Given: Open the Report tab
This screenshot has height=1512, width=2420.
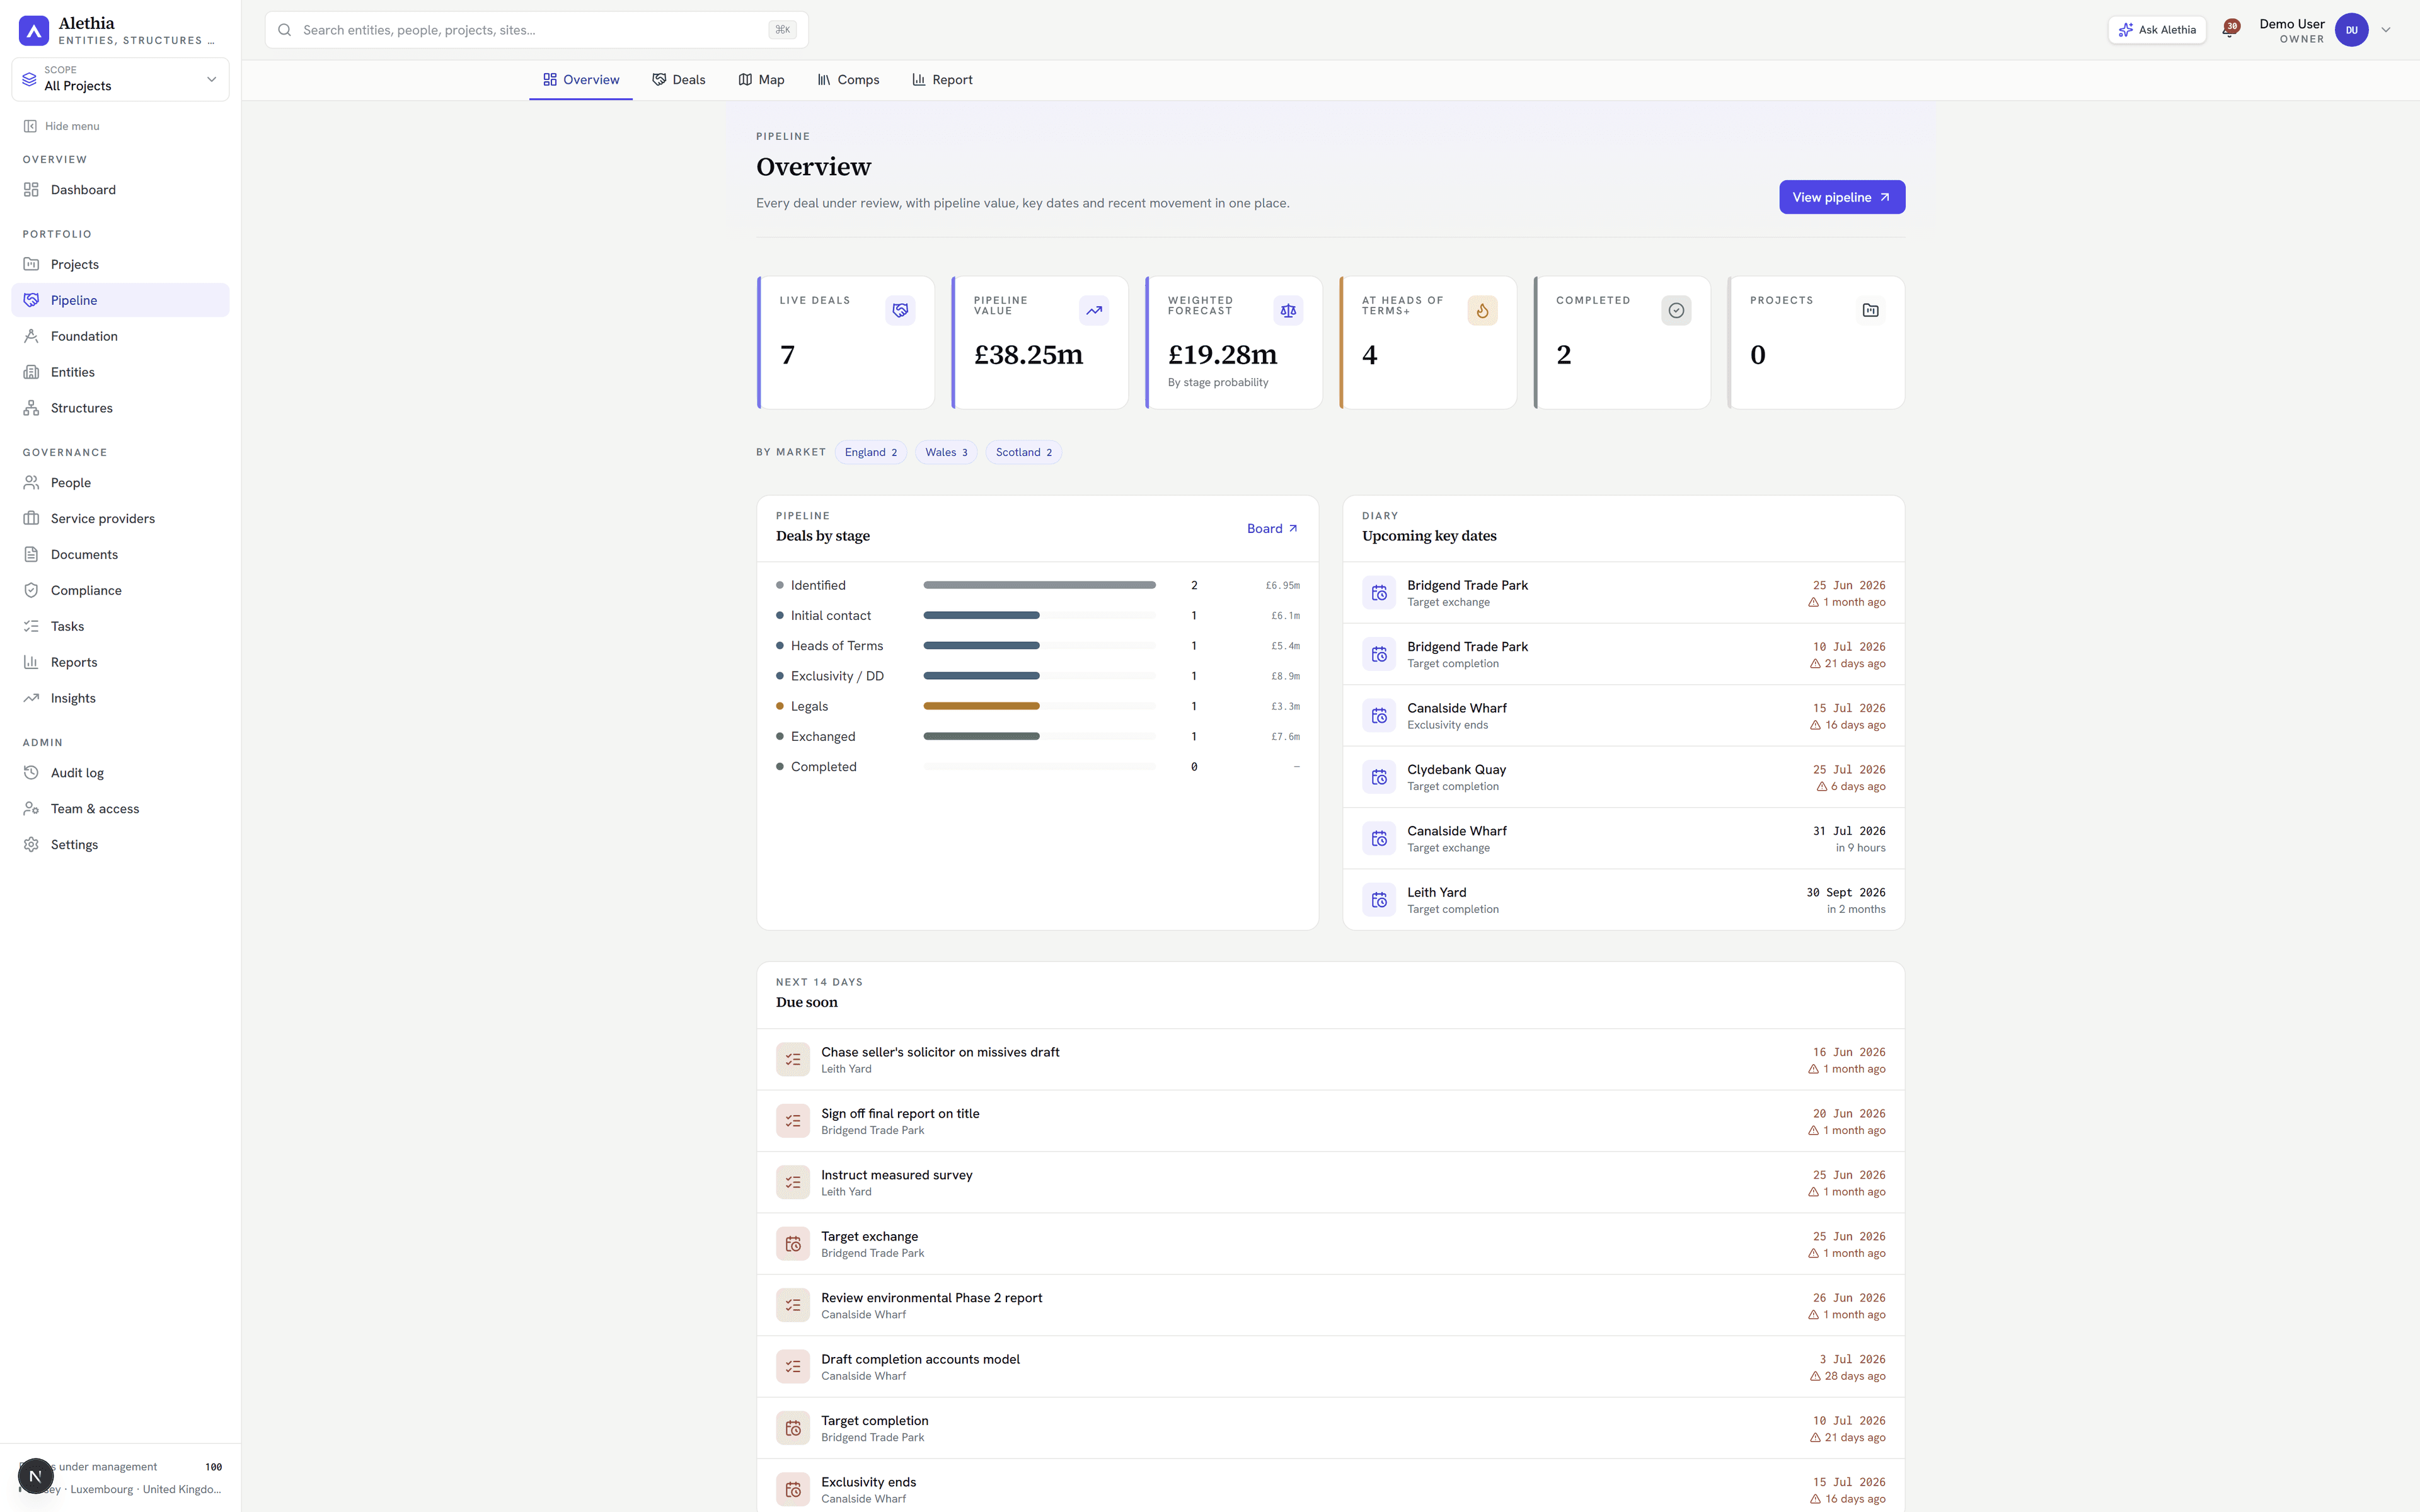Looking at the screenshot, I should coord(942,80).
